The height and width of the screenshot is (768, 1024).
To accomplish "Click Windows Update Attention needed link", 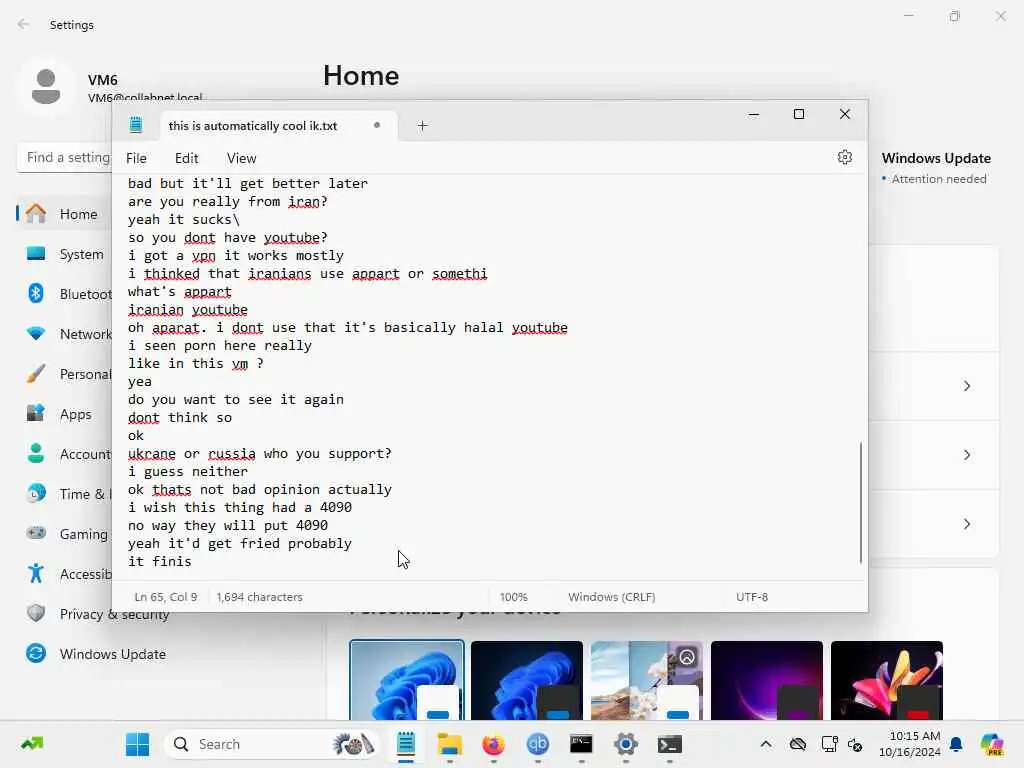I will coord(939,179).
